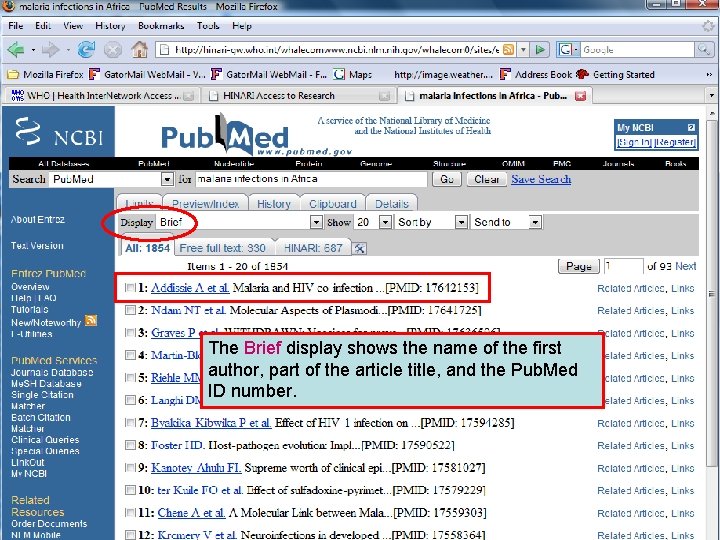Check the box for result 2 Ndam NT
This screenshot has width=720, height=540.
(130, 310)
